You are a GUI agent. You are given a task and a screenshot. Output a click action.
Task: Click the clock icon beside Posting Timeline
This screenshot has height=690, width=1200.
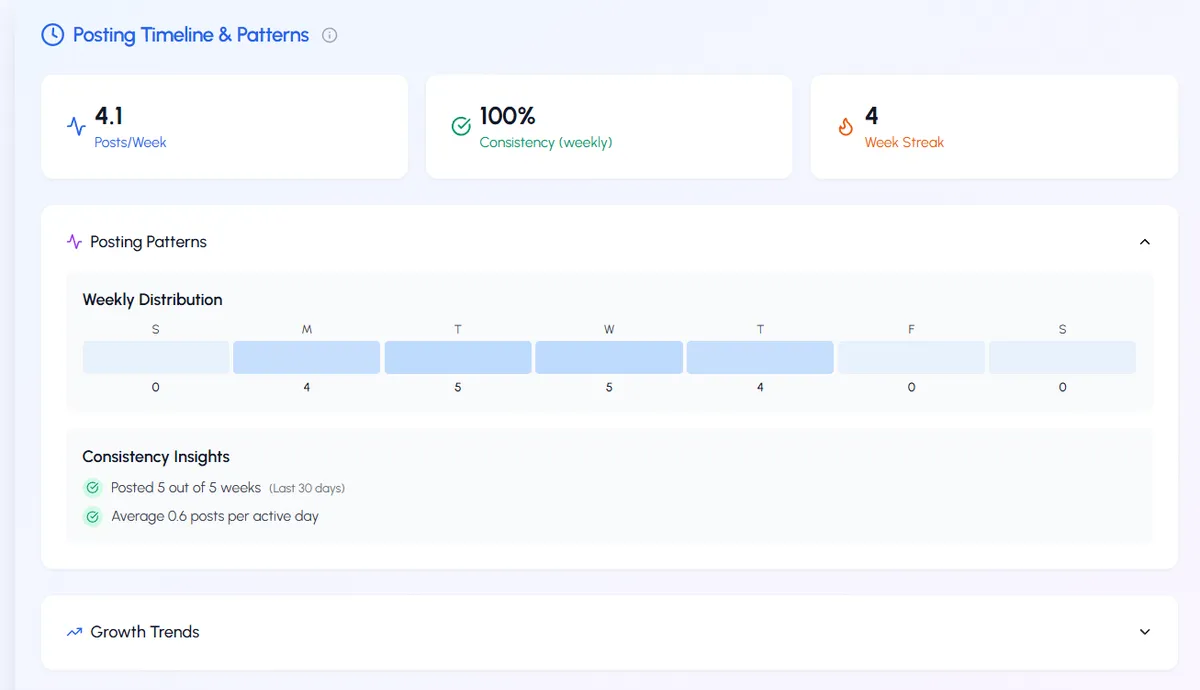(52, 35)
